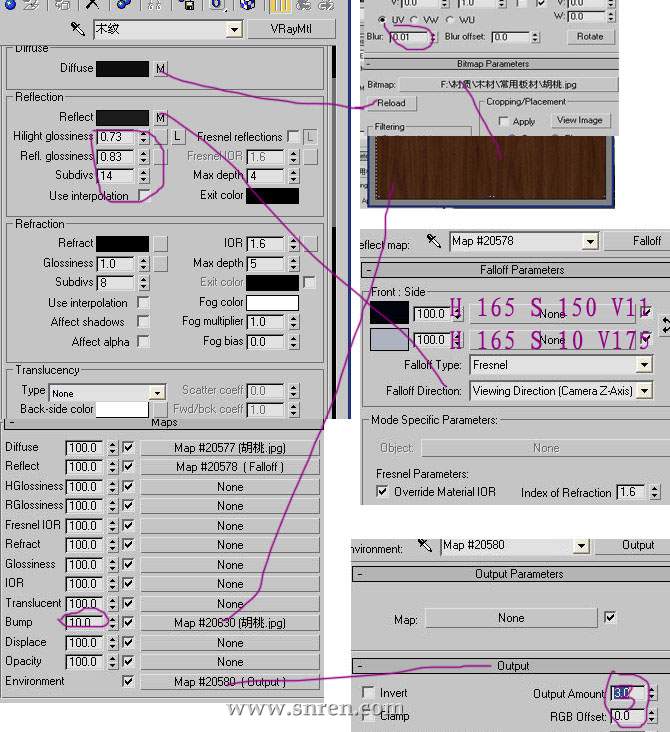Click the reflection Subdivs 14 spinner arrows
The height and width of the screenshot is (732, 670).
point(144,176)
